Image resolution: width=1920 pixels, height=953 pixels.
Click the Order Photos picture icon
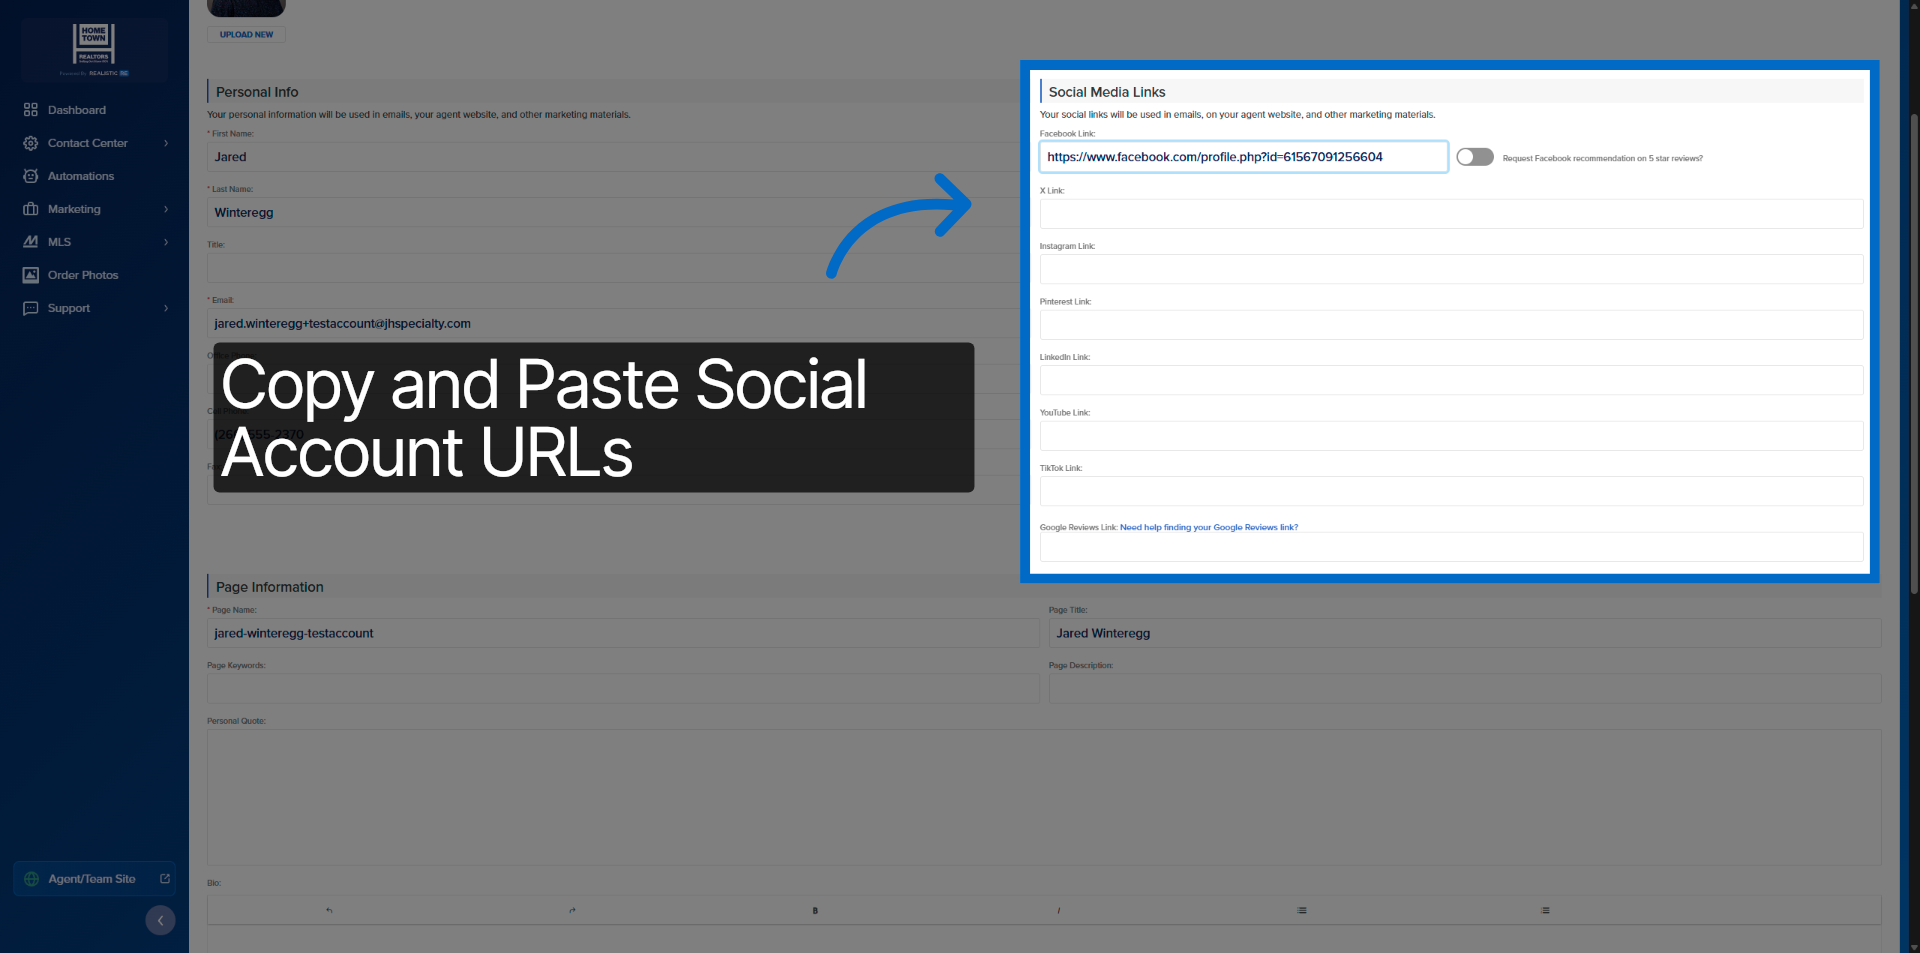click(31, 275)
